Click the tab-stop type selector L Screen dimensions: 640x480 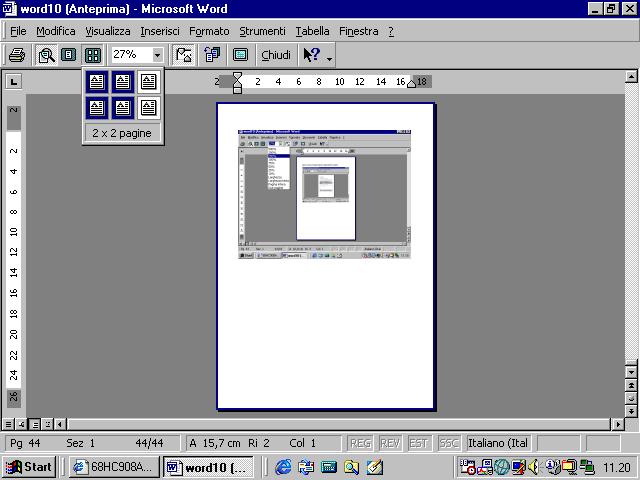[13, 82]
